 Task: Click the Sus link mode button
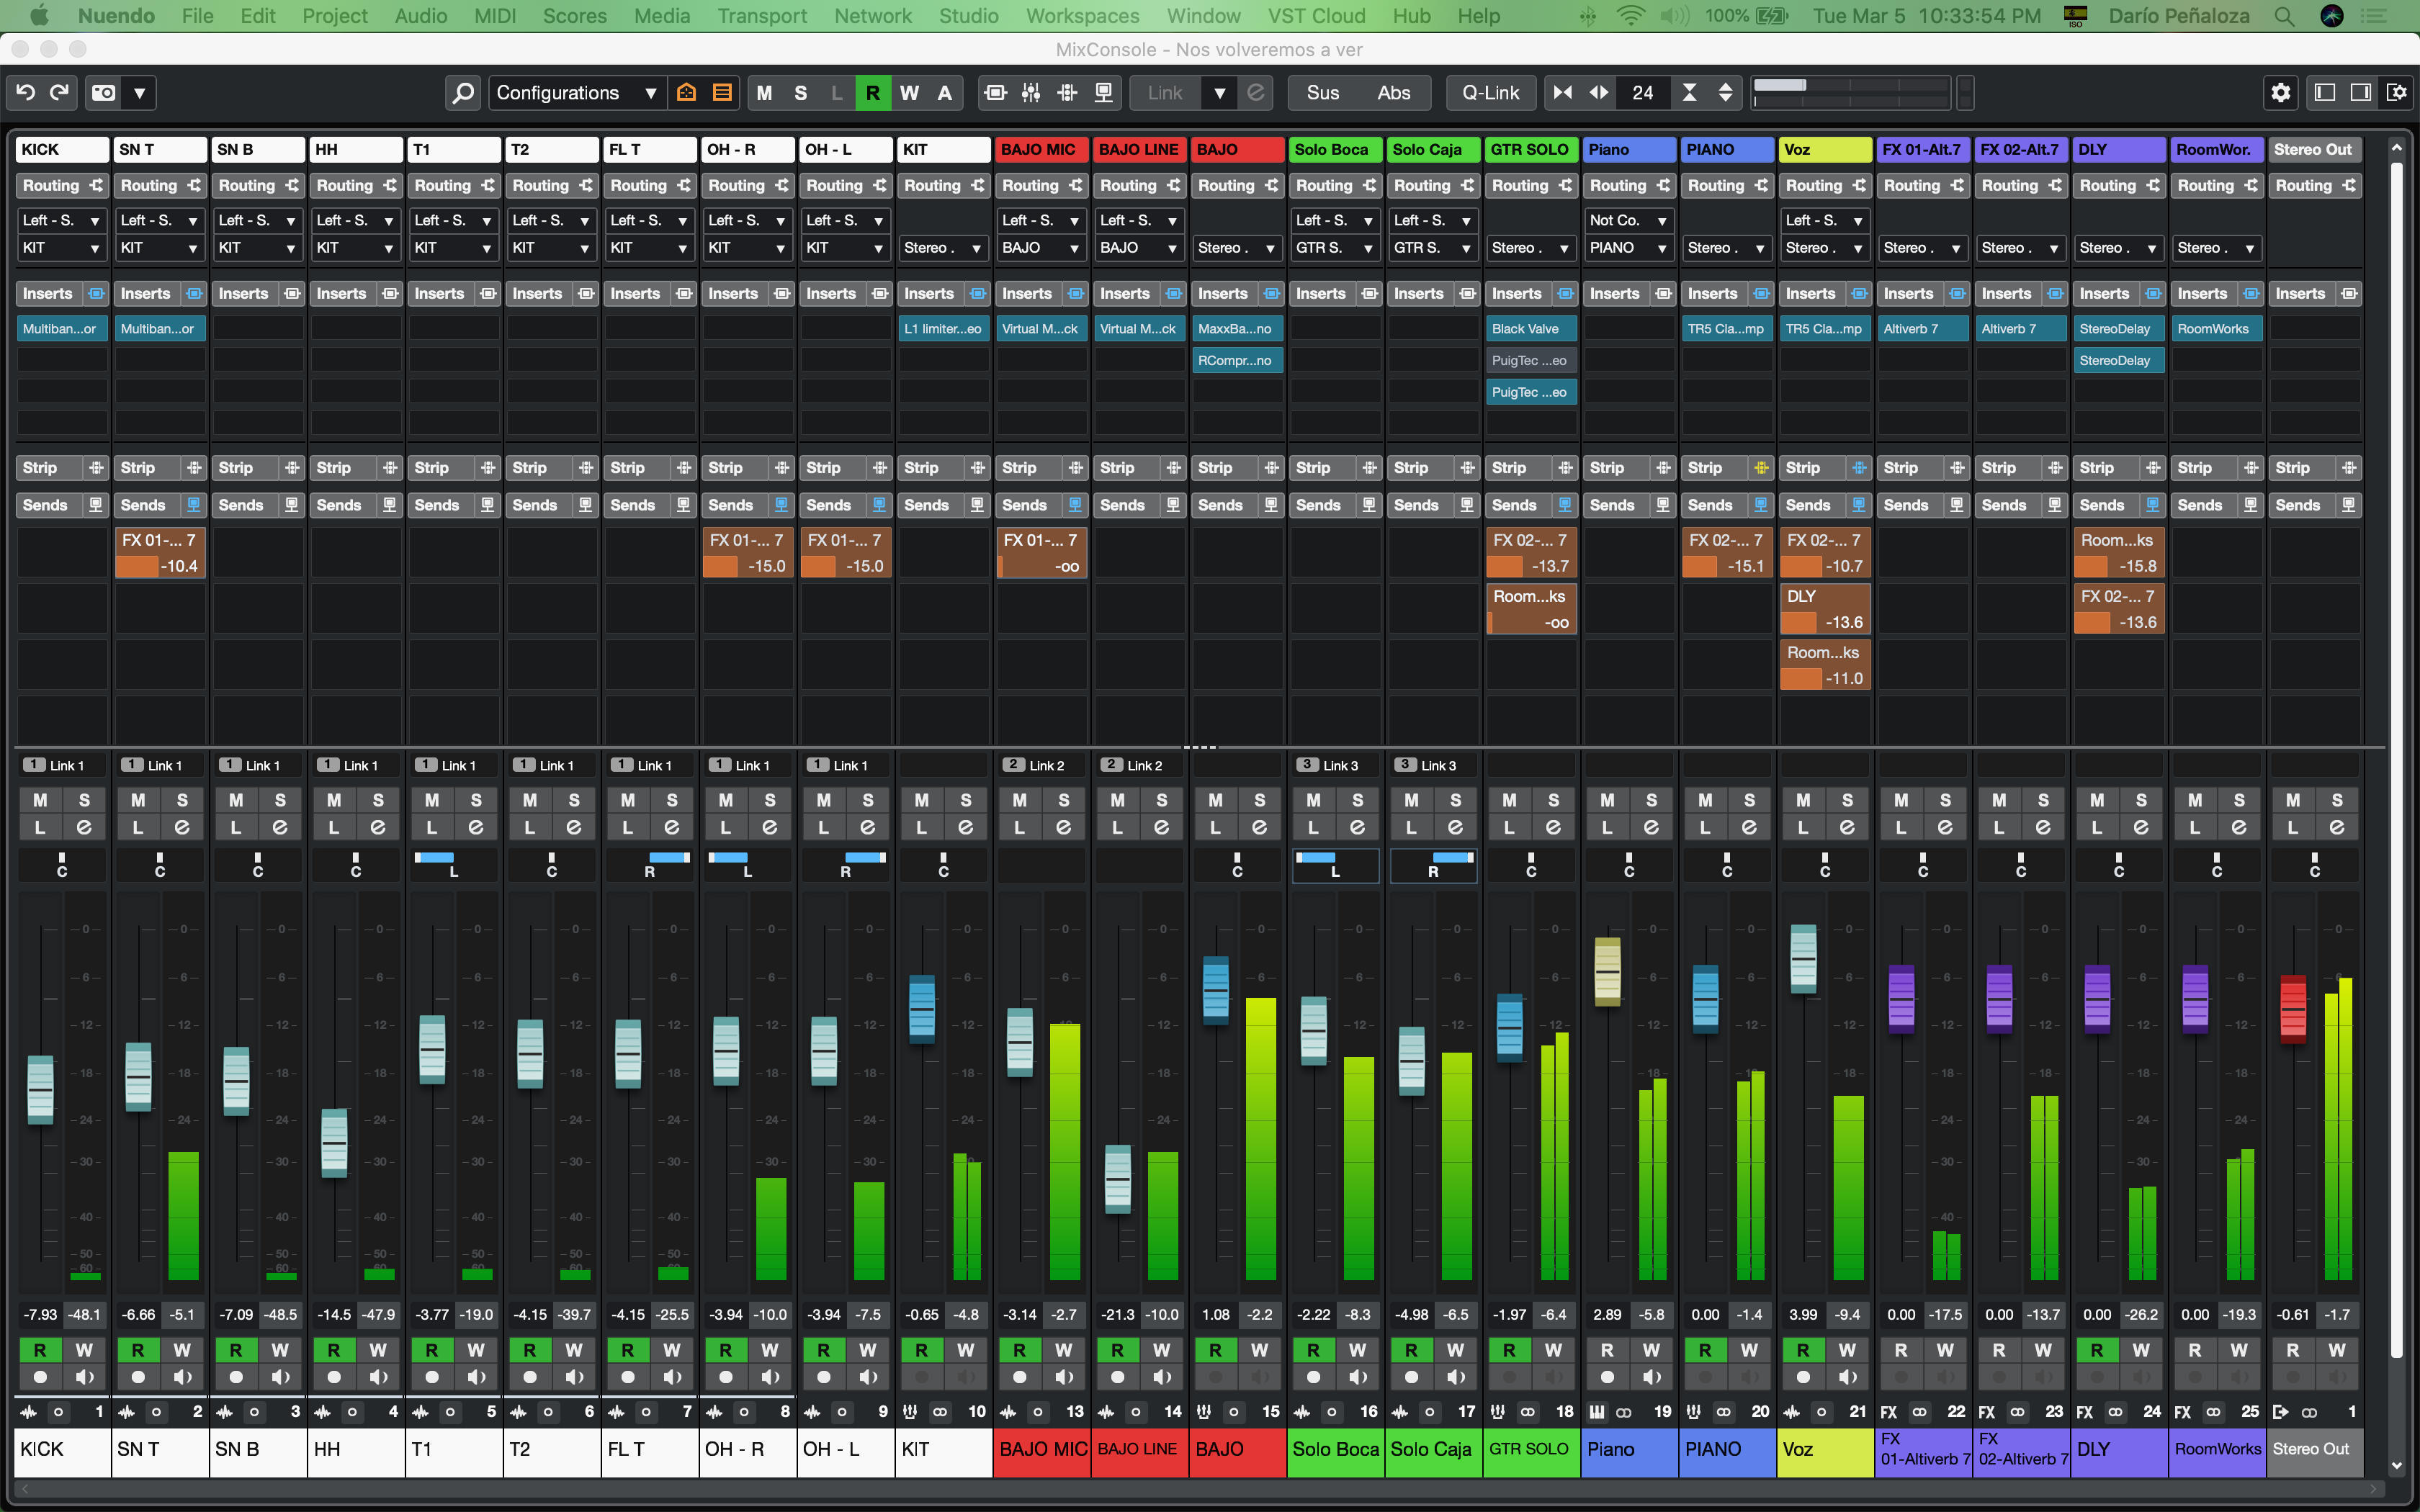click(1322, 93)
